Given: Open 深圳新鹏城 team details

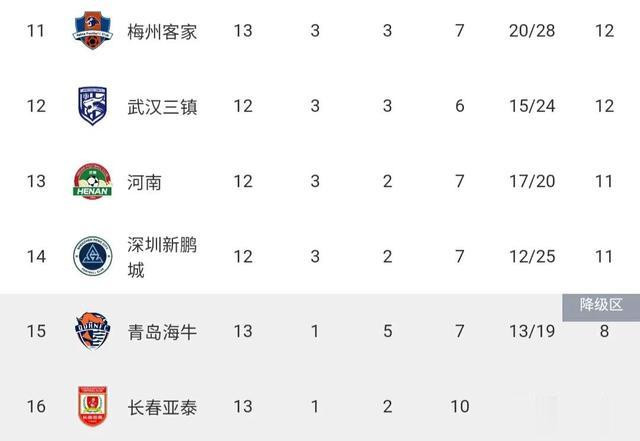Looking at the screenshot, I should click(162, 257).
